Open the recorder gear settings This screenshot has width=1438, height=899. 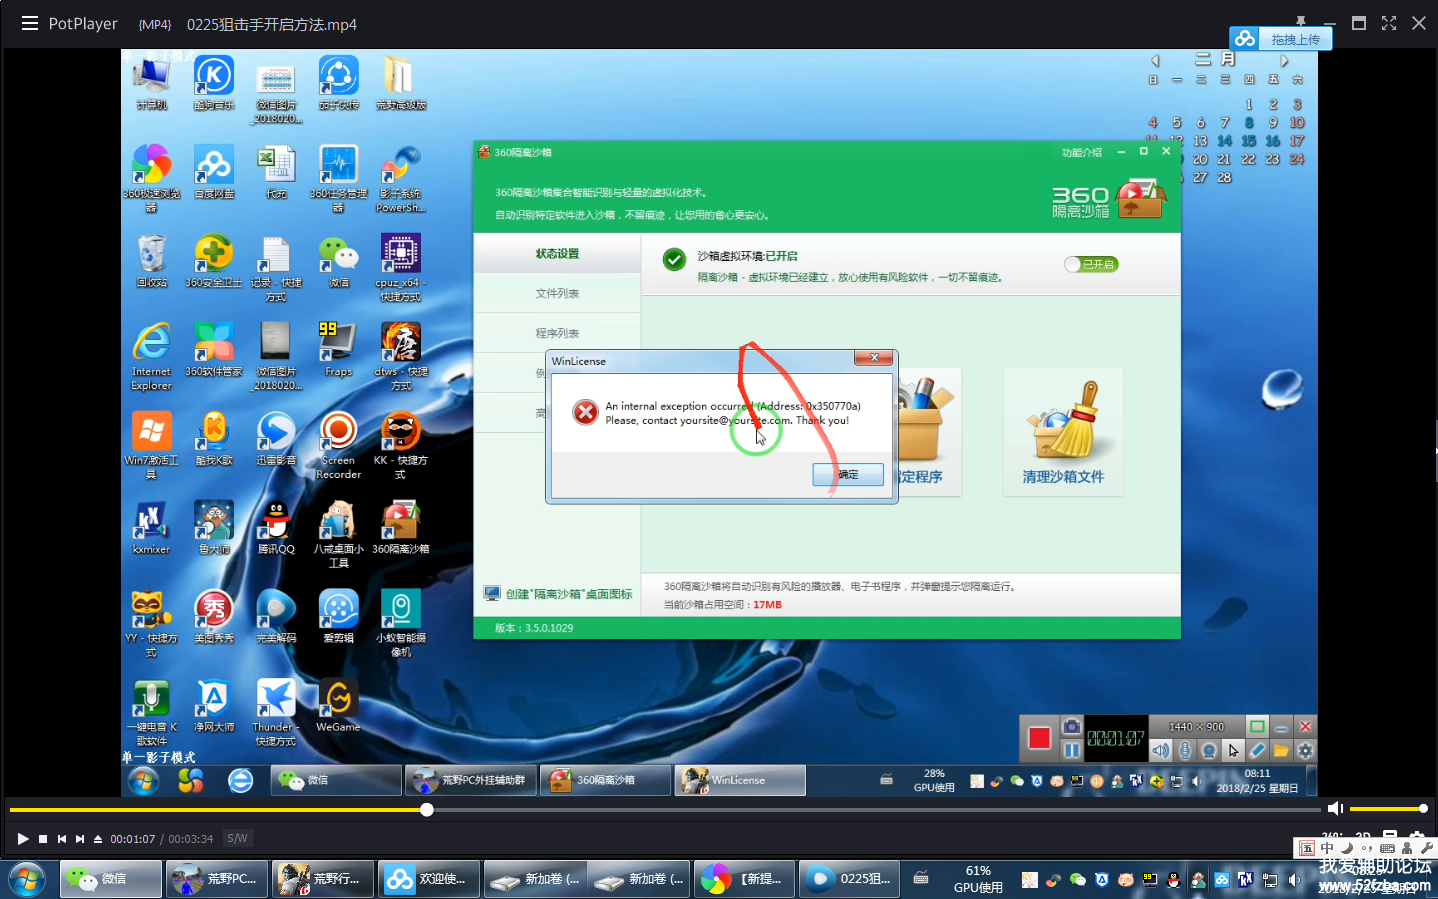click(x=1305, y=750)
